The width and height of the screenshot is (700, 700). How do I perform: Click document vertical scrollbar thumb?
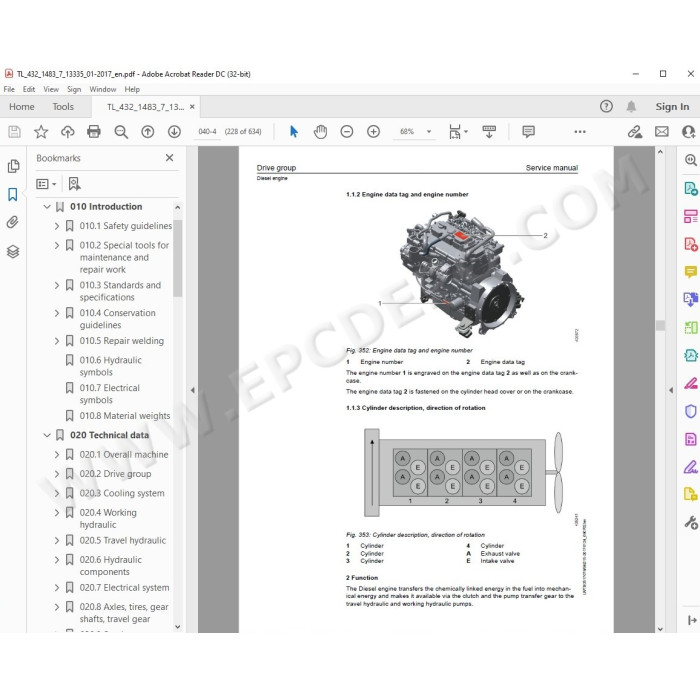click(x=660, y=325)
